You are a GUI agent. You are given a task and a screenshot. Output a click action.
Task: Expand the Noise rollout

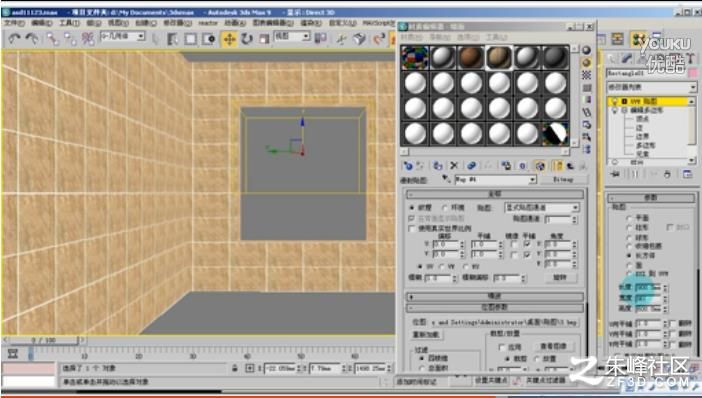495,296
